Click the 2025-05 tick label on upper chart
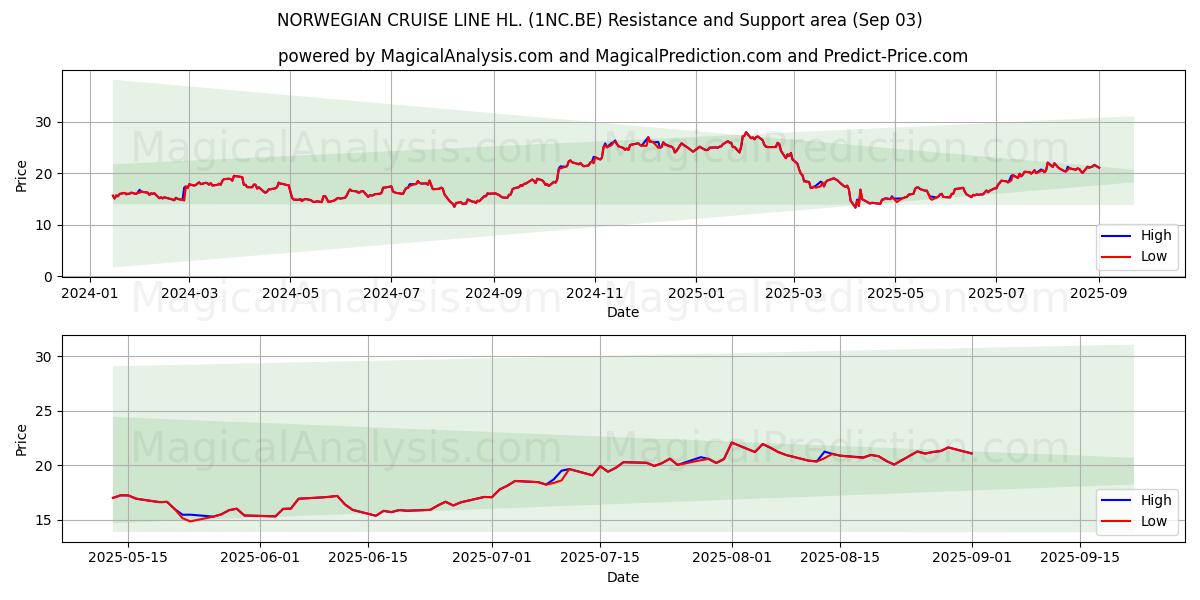This screenshot has height=600, width=1200. [894, 294]
